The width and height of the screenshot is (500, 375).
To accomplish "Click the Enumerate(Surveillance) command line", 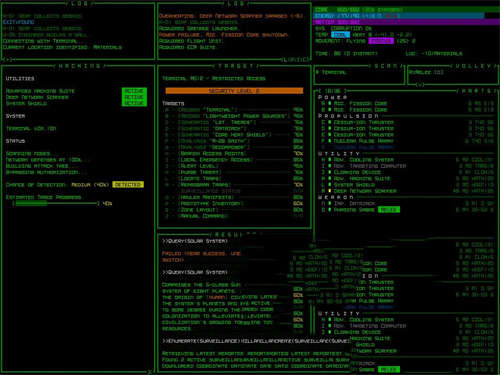I will point(256,341).
